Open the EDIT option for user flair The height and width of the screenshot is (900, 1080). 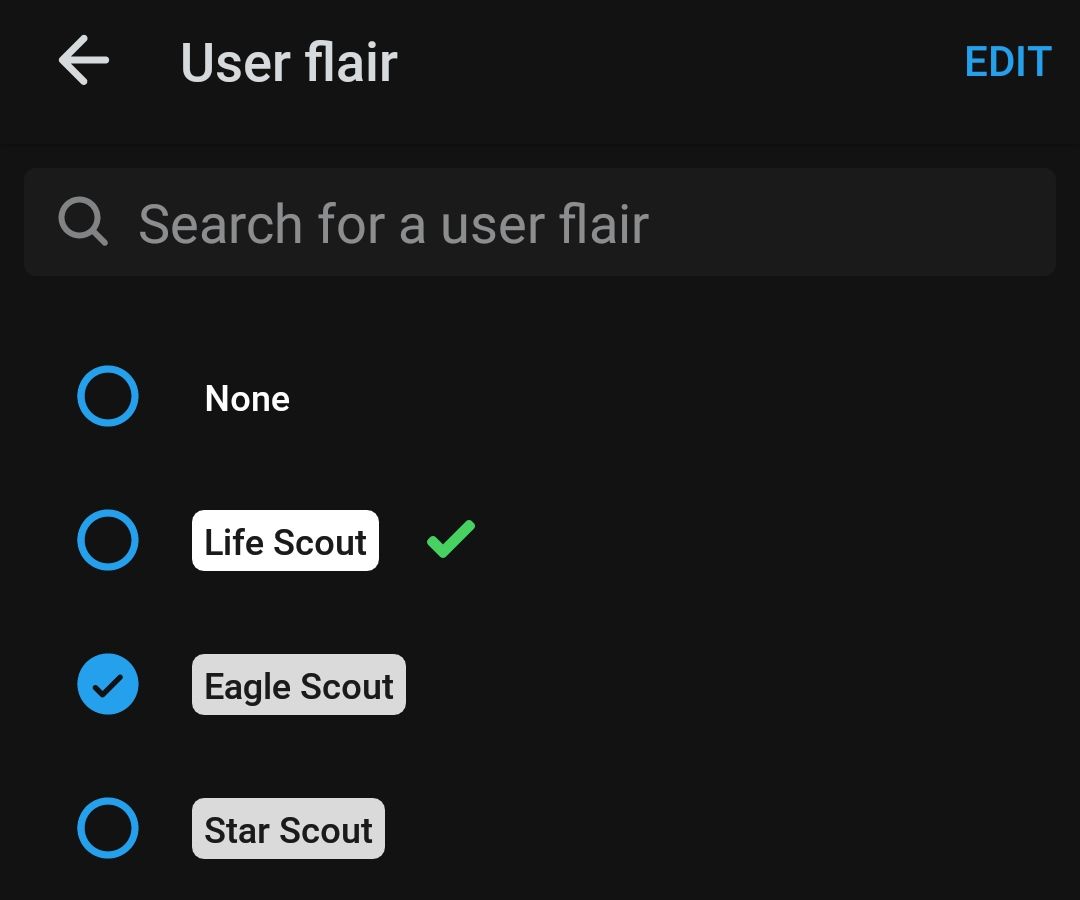1007,62
